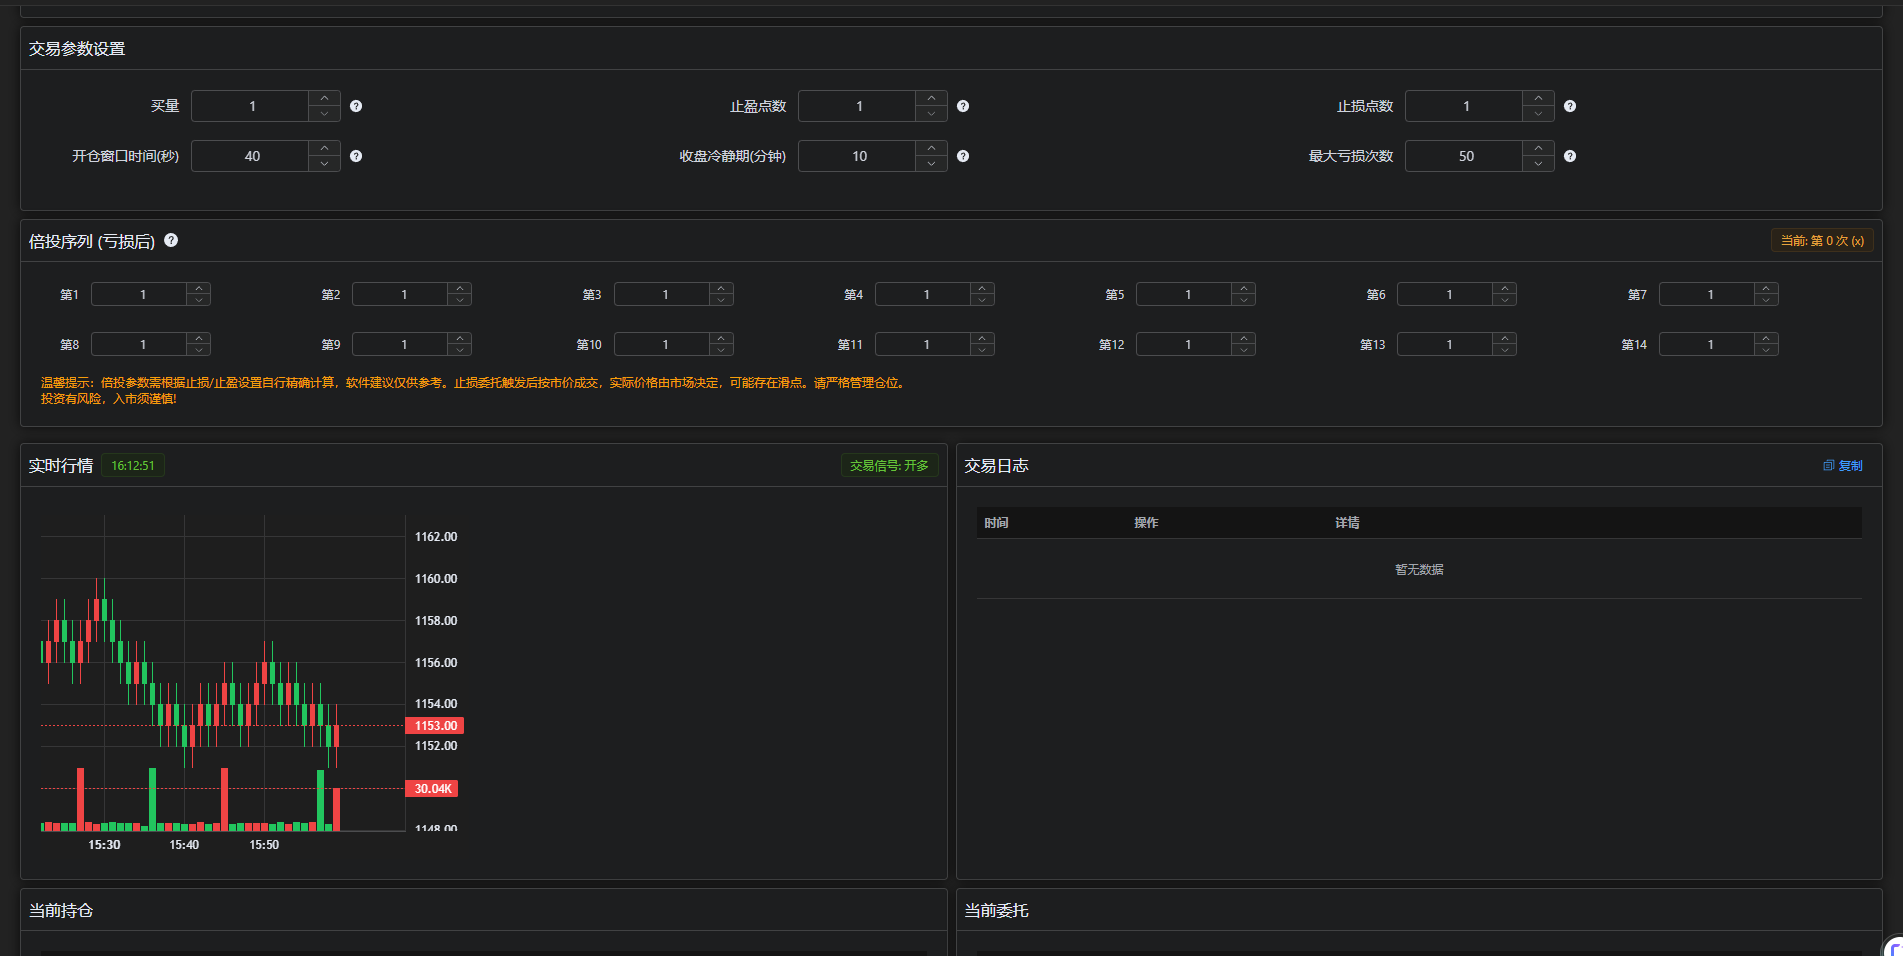Click help icon beside 止损点数

1570,106
